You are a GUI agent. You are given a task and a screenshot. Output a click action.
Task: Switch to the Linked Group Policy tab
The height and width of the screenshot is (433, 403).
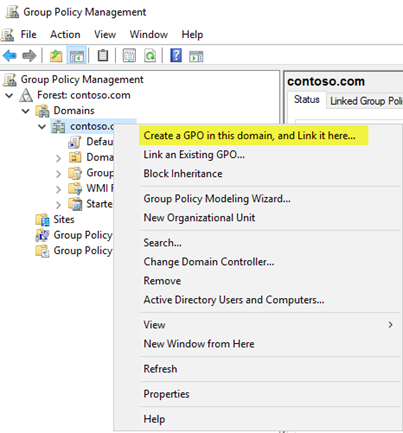(366, 101)
